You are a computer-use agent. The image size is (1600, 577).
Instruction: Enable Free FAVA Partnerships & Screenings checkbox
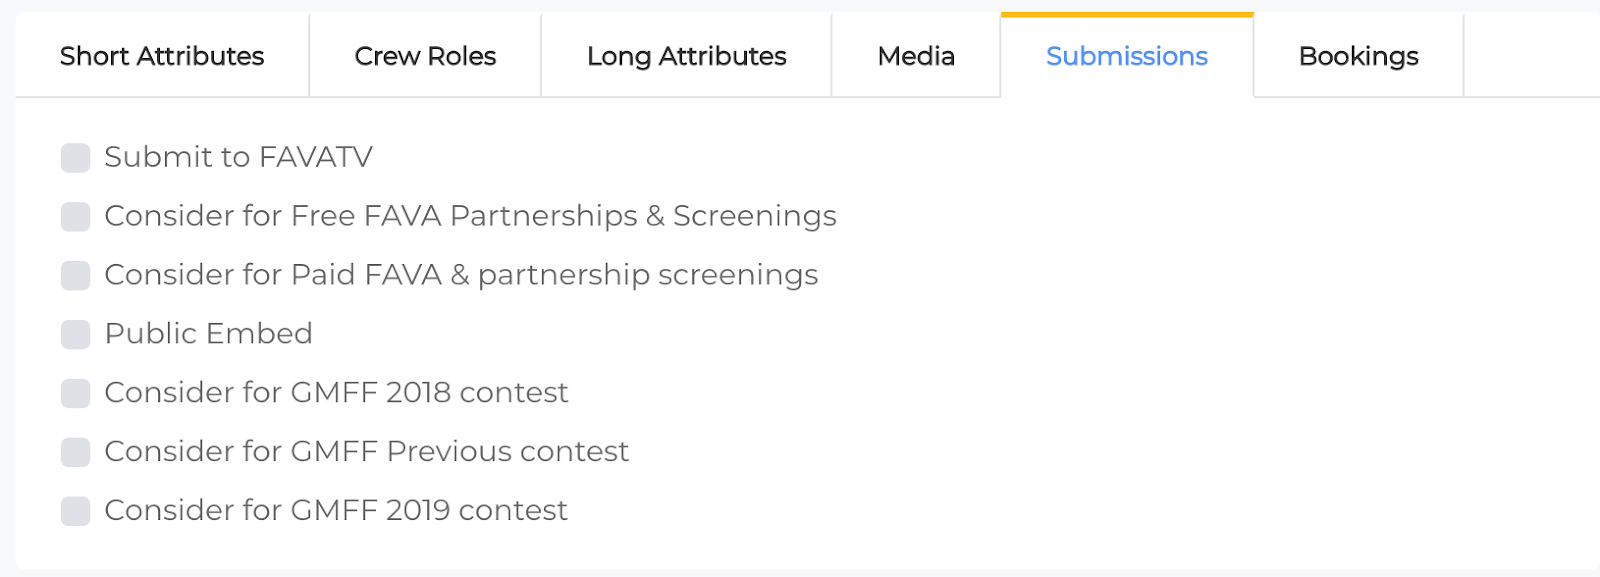point(76,217)
